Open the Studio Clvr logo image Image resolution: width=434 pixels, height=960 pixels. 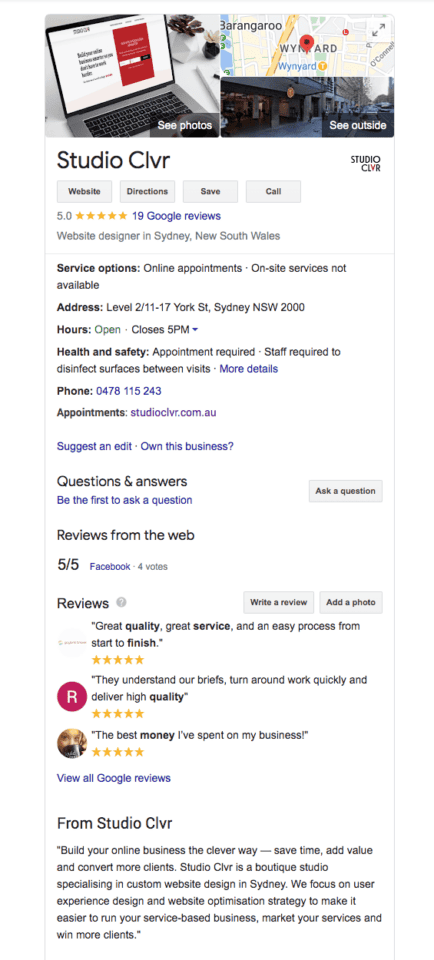365,163
